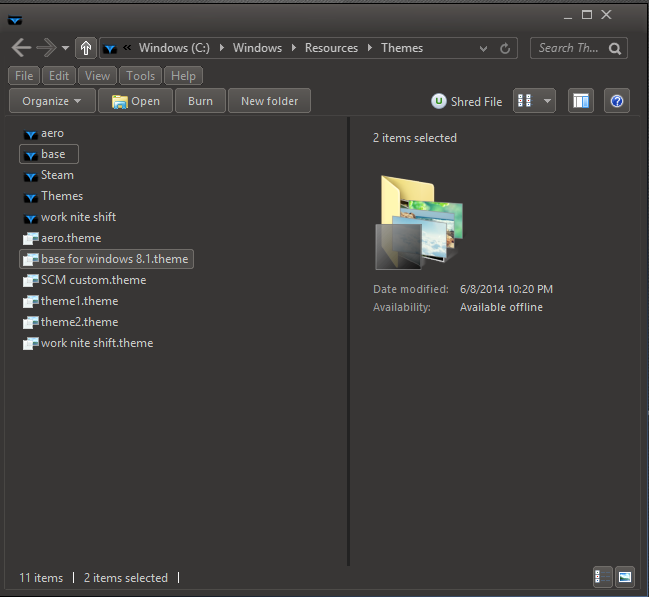Click Shred File command
649x597 pixels.
(466, 101)
